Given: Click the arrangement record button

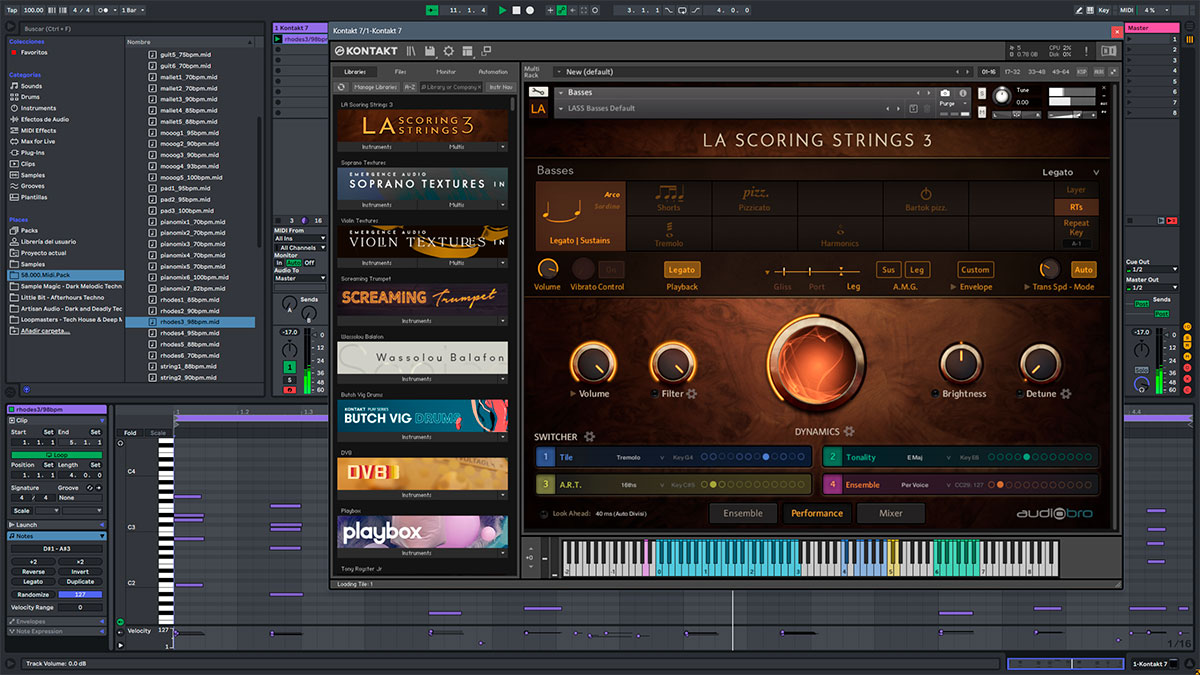Looking at the screenshot, I should click(530, 10).
